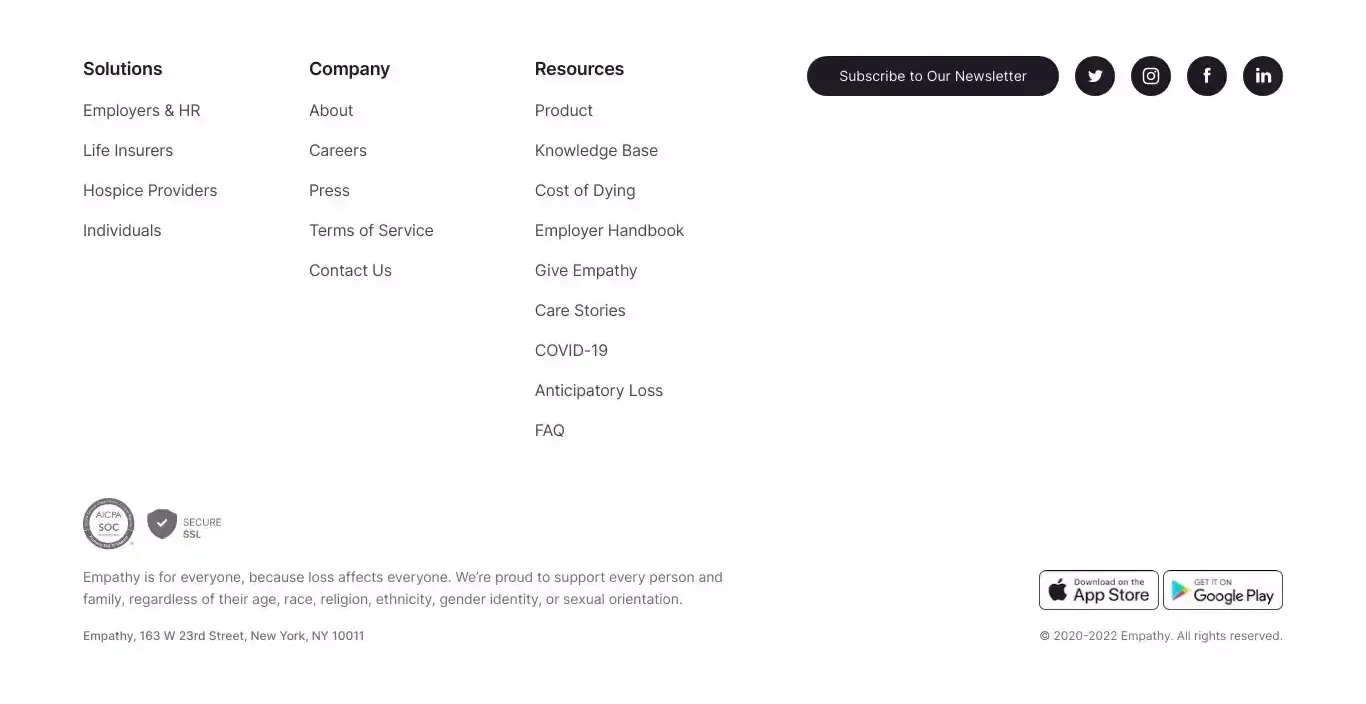Go to Life Insurers page
Viewport: 1366px width, 704px height.
(128, 150)
